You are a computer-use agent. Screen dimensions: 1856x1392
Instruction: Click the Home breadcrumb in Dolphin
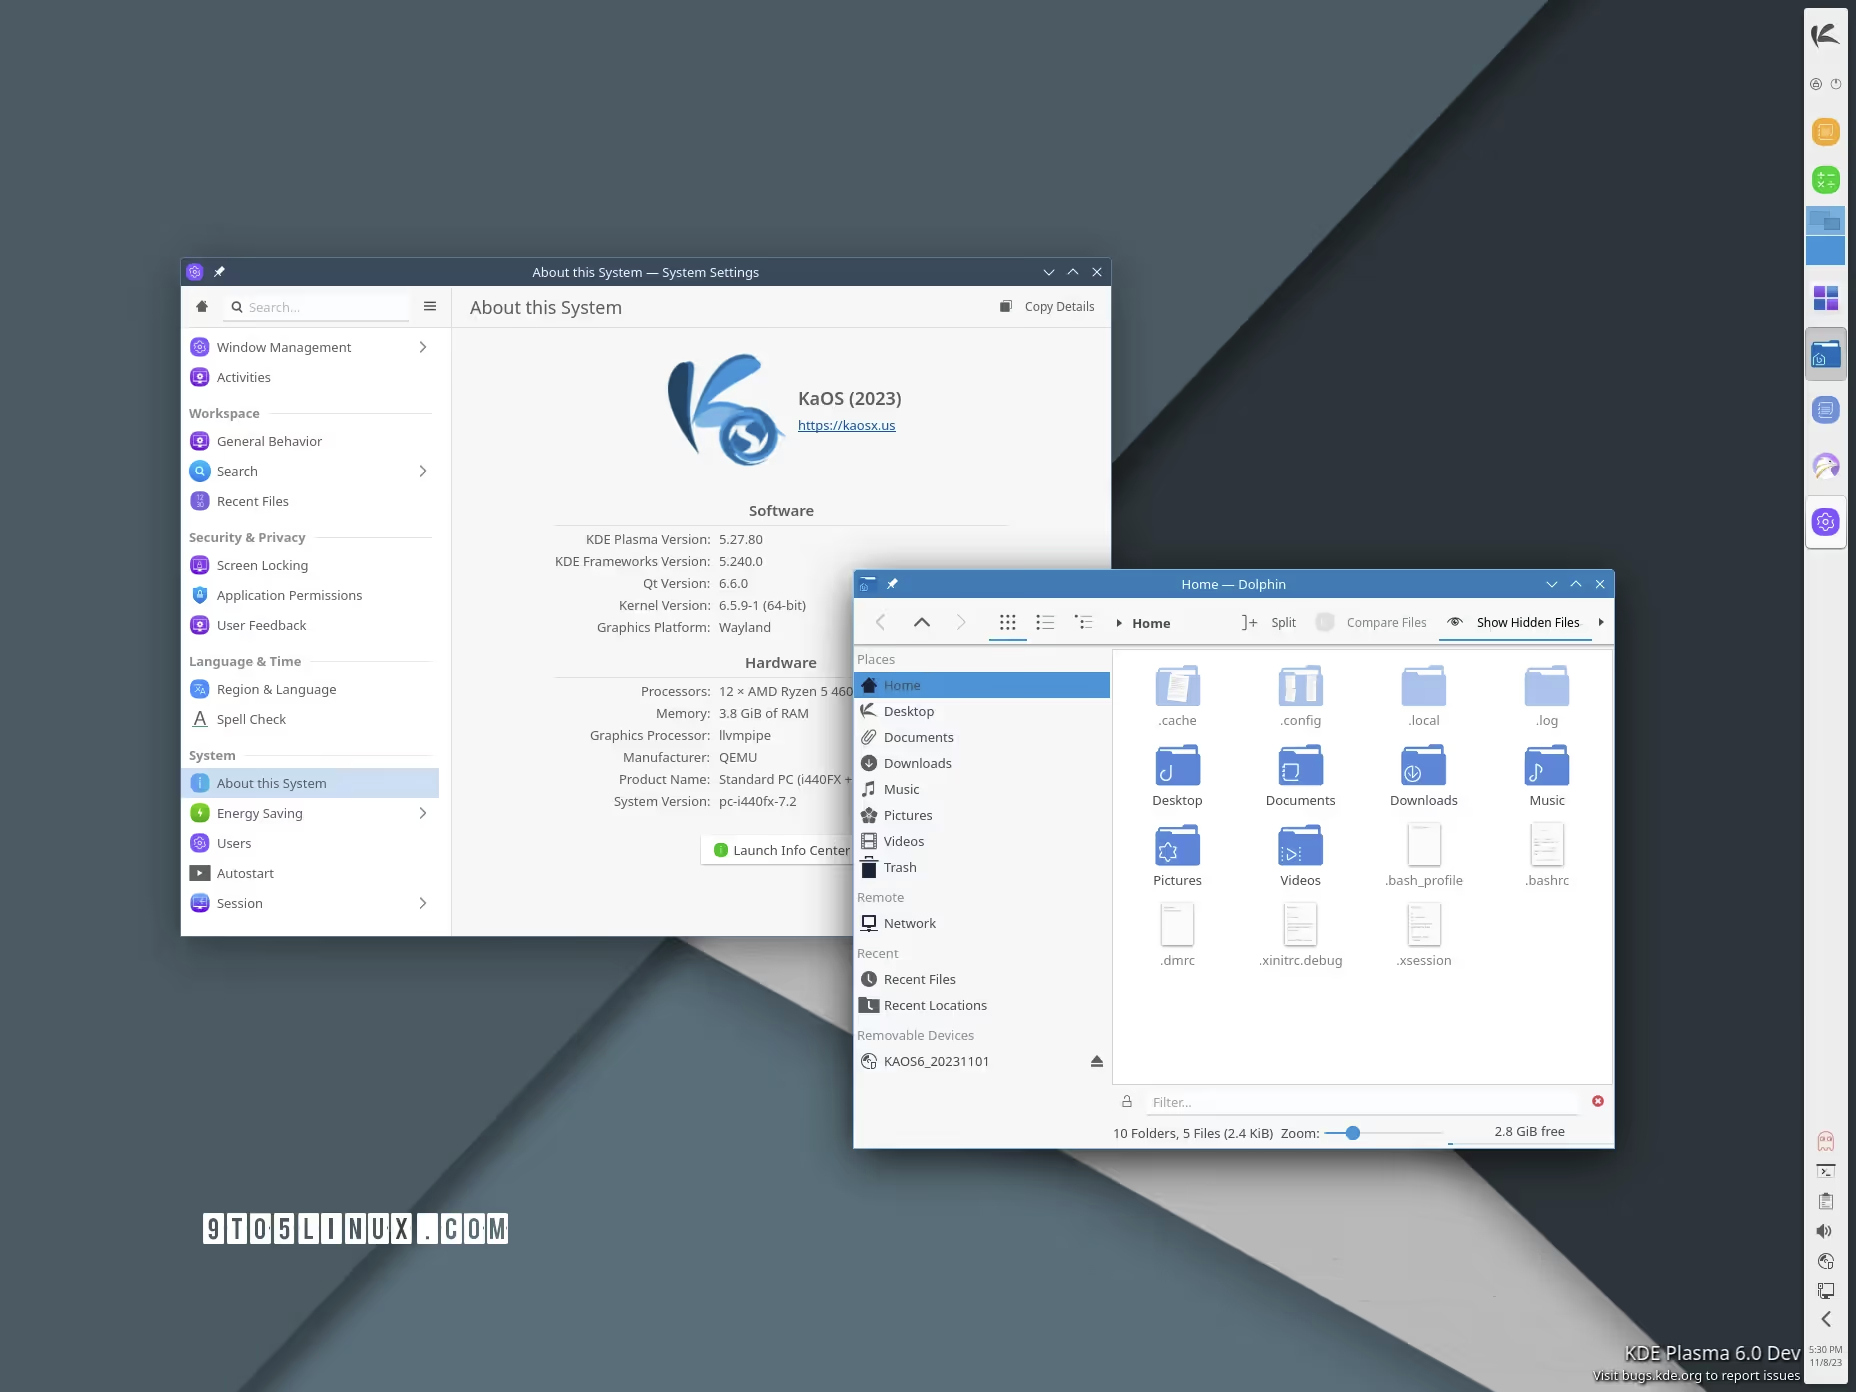tap(1151, 623)
